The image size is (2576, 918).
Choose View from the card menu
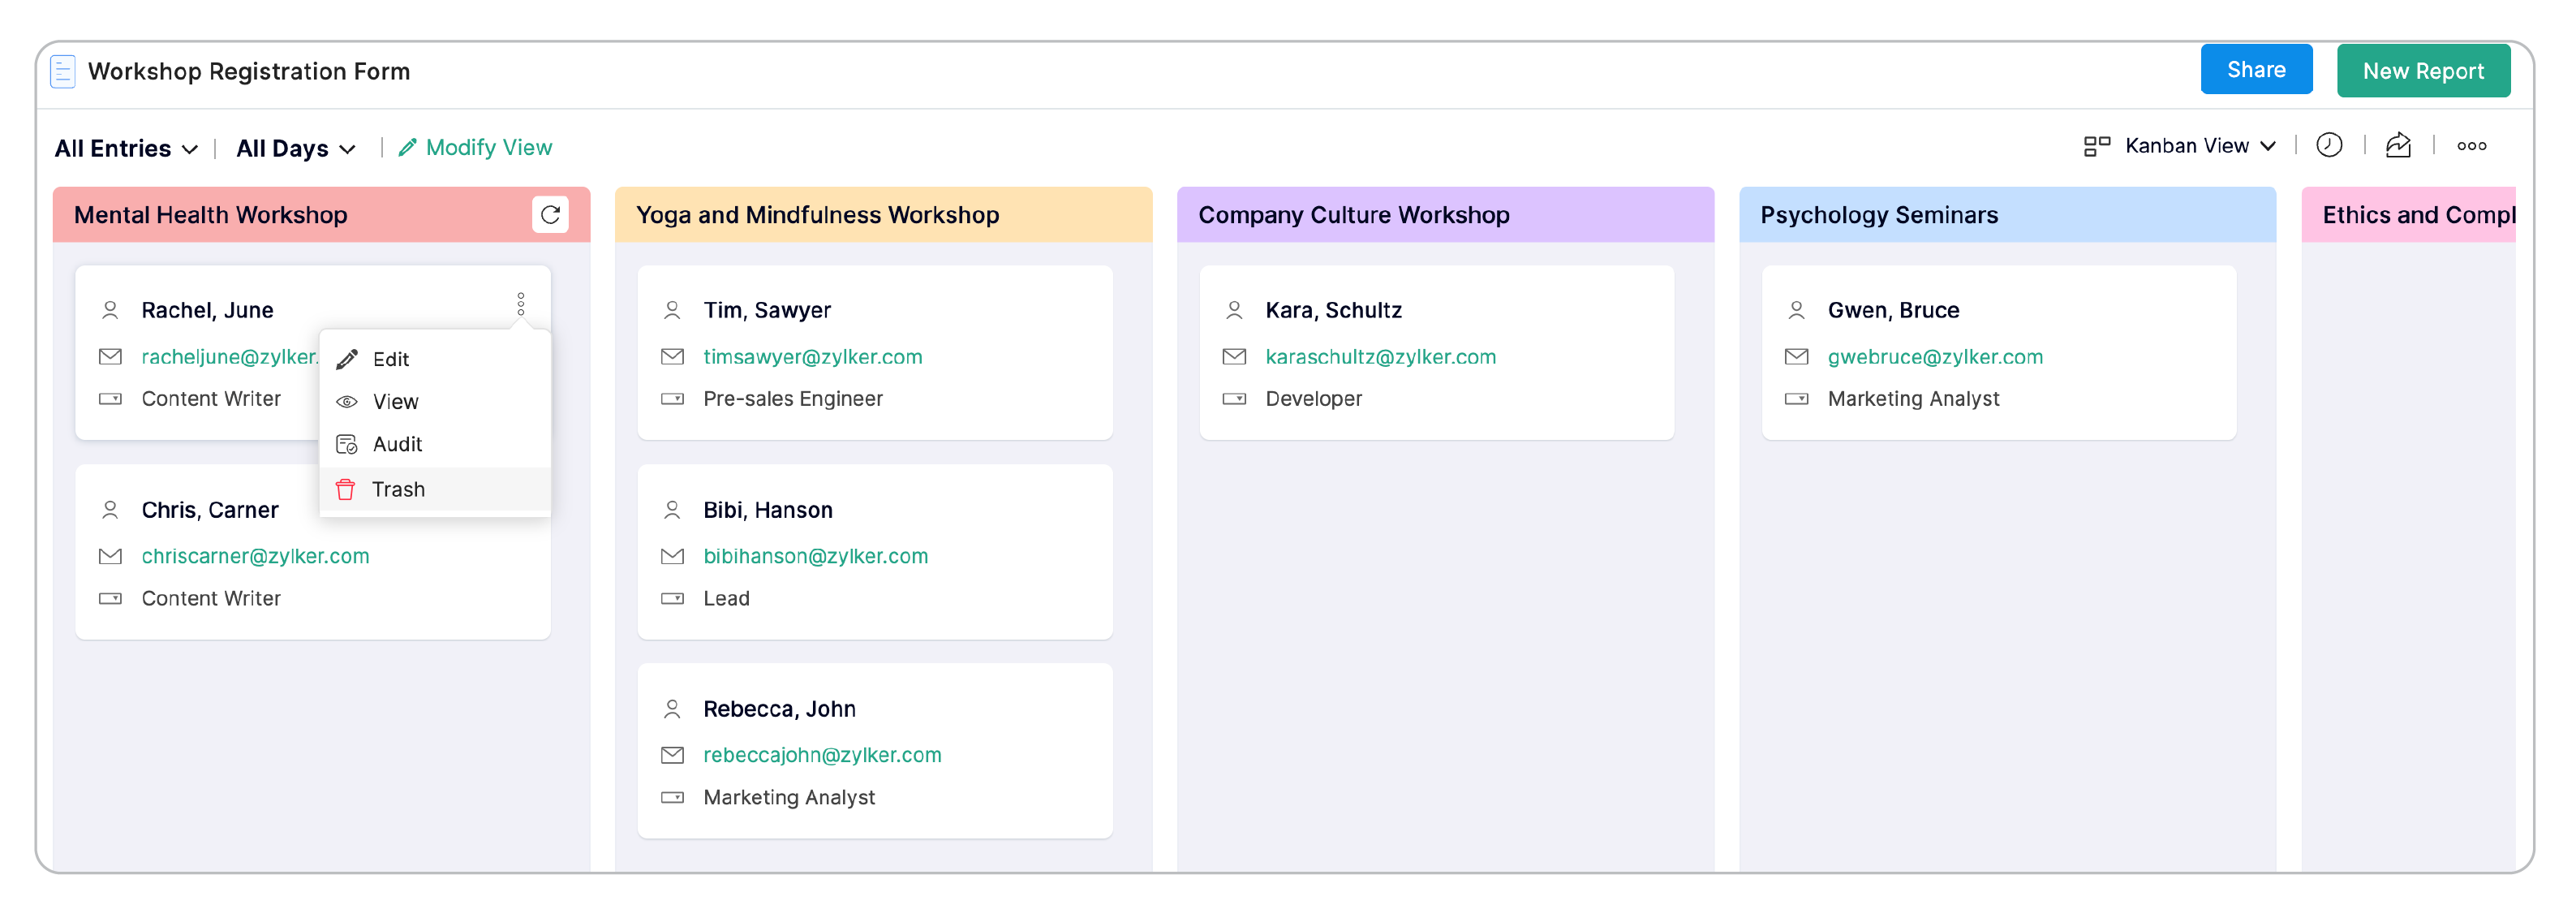435,402
